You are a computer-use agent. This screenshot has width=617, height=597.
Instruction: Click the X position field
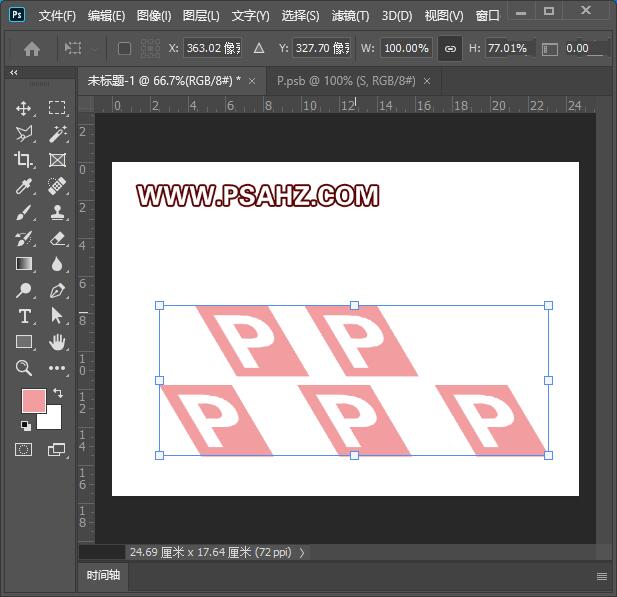click(213, 48)
